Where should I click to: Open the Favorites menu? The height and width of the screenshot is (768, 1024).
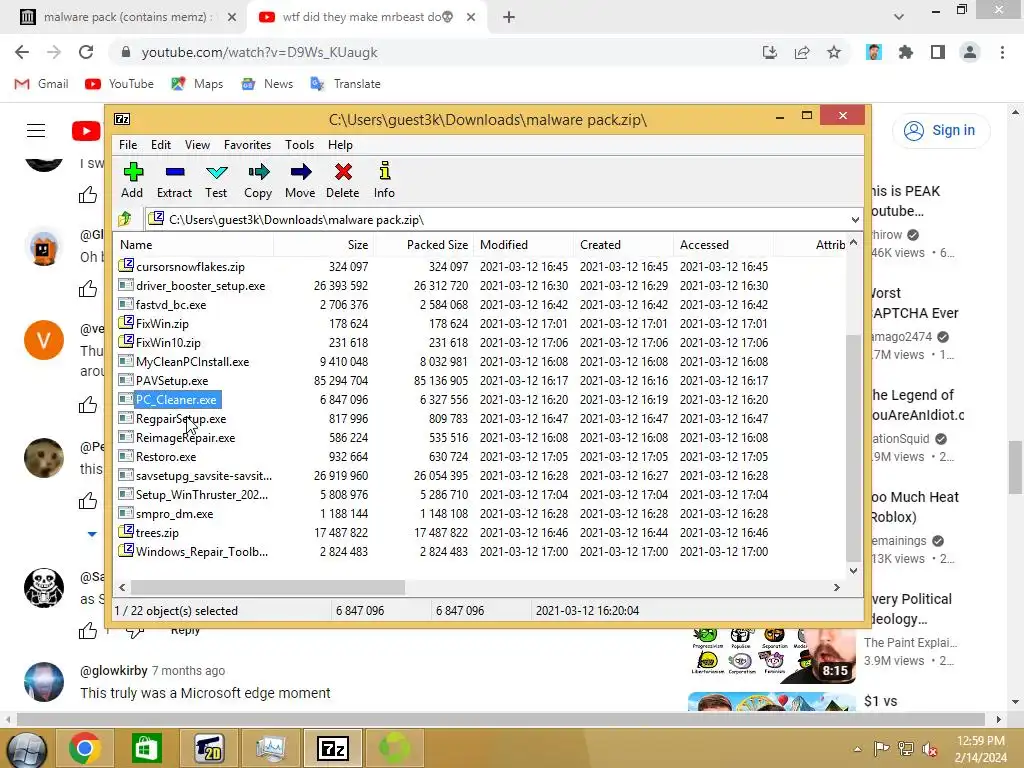pos(248,145)
